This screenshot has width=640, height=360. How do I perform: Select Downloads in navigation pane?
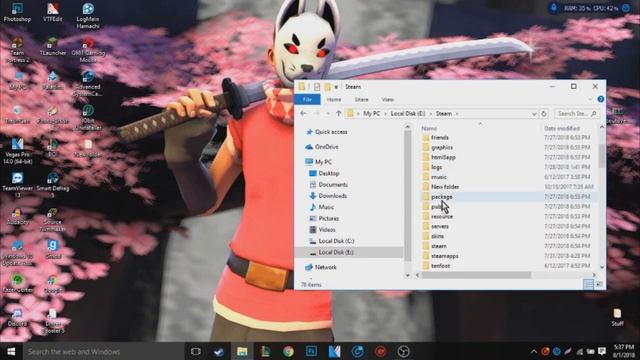pyautogui.click(x=328, y=196)
